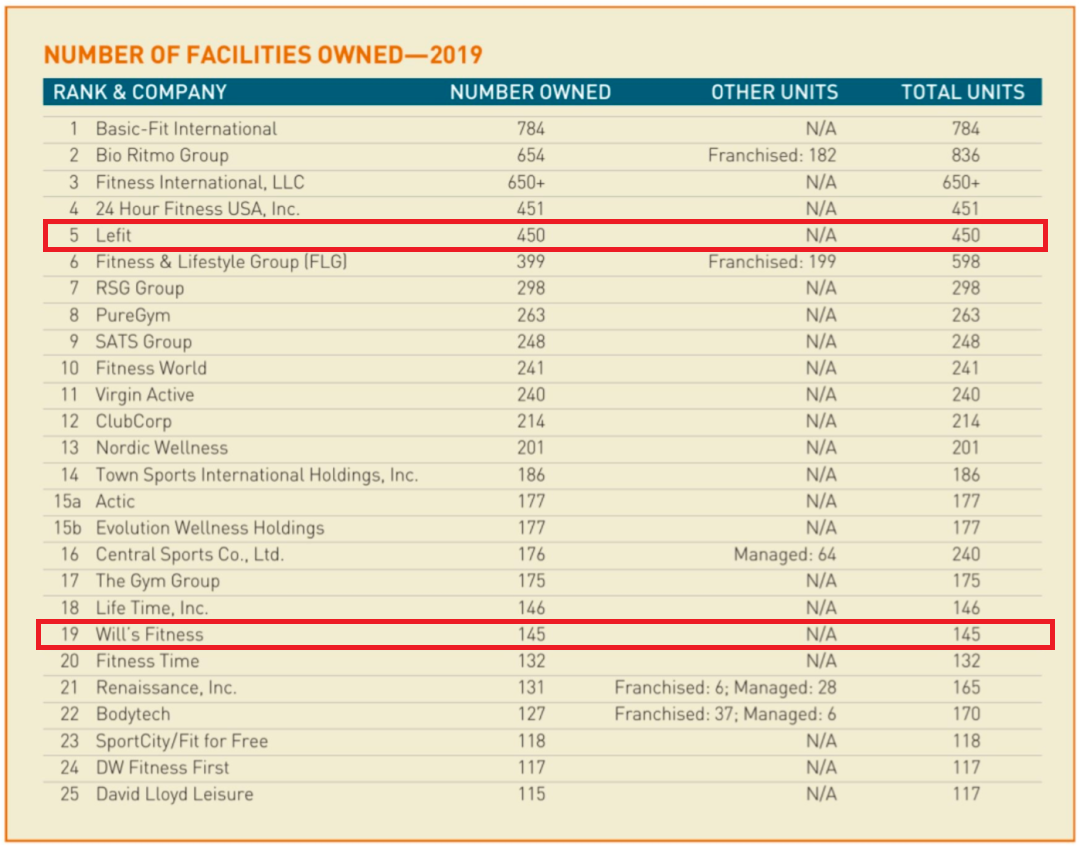
Task: Click Franchised: 182 in Other Units
Action: pos(772,156)
